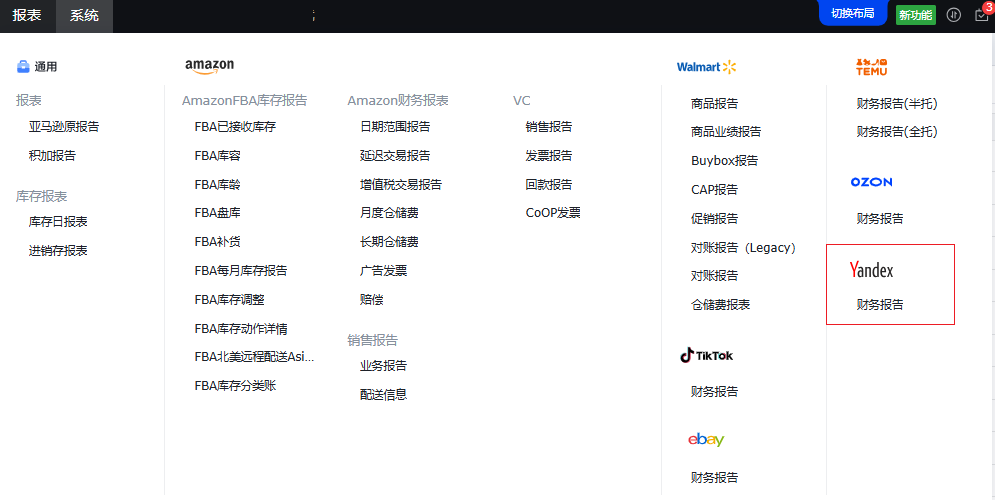Open VC 销售报告
The image size is (995, 500).
(549, 127)
